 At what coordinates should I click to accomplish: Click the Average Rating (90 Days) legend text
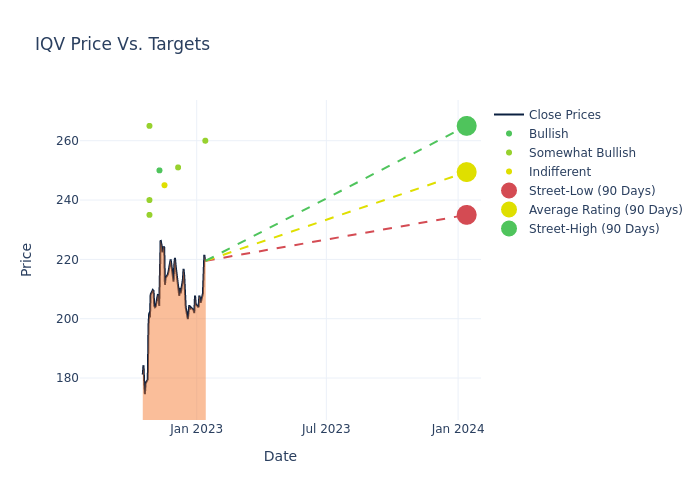click(605, 210)
